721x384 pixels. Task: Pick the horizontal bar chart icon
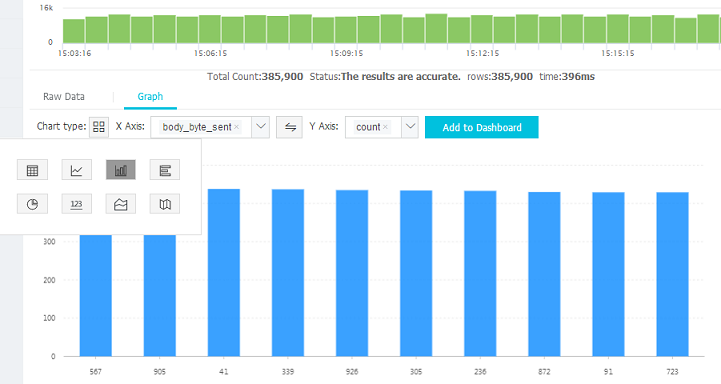pos(165,170)
